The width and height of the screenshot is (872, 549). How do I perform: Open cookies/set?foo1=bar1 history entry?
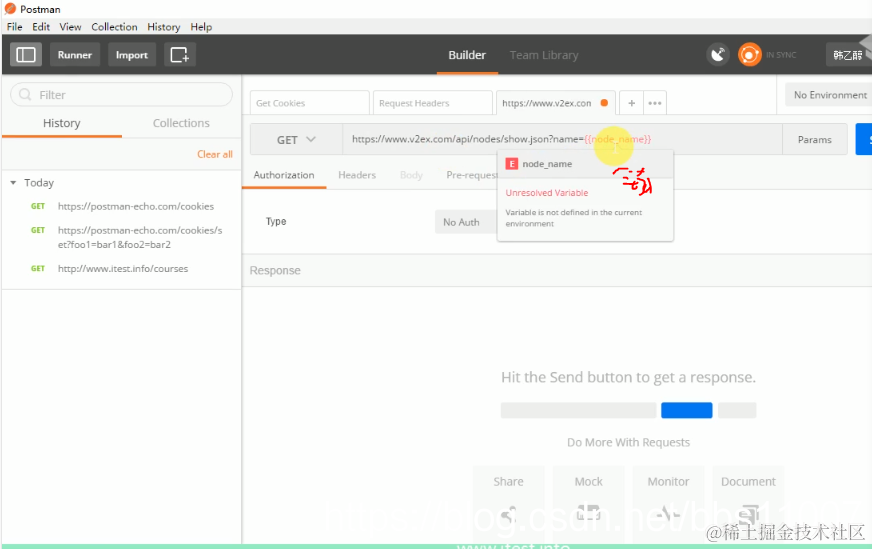pyautogui.click(x=140, y=238)
